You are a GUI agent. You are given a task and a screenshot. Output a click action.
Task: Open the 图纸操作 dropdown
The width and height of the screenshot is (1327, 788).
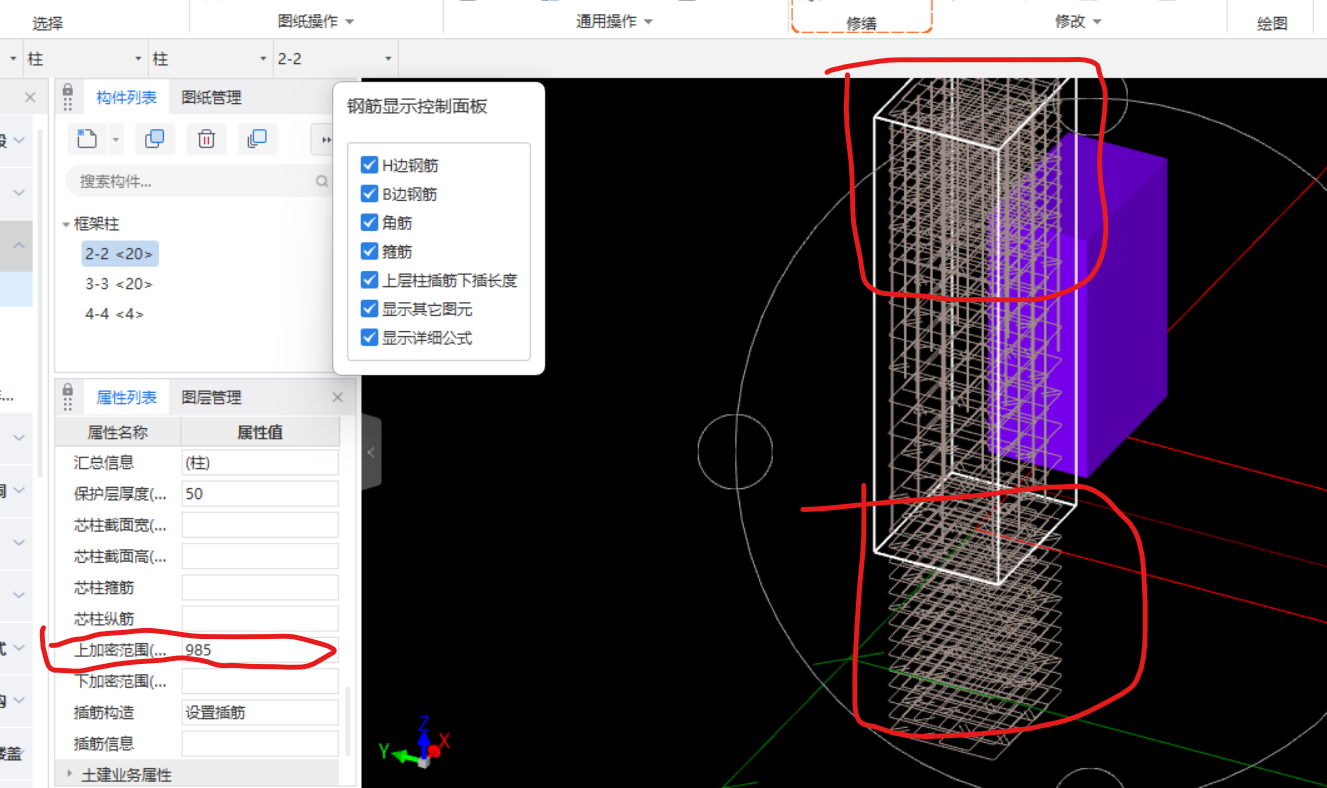tap(349, 22)
